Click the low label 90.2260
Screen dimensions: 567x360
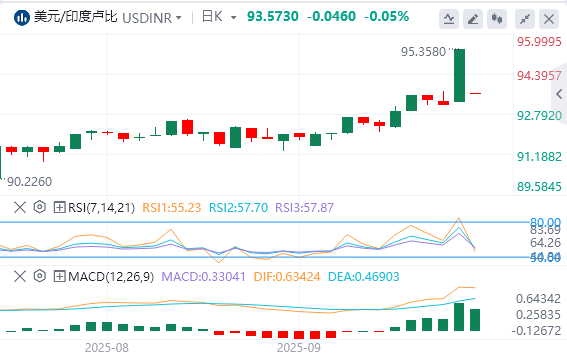tap(30, 182)
